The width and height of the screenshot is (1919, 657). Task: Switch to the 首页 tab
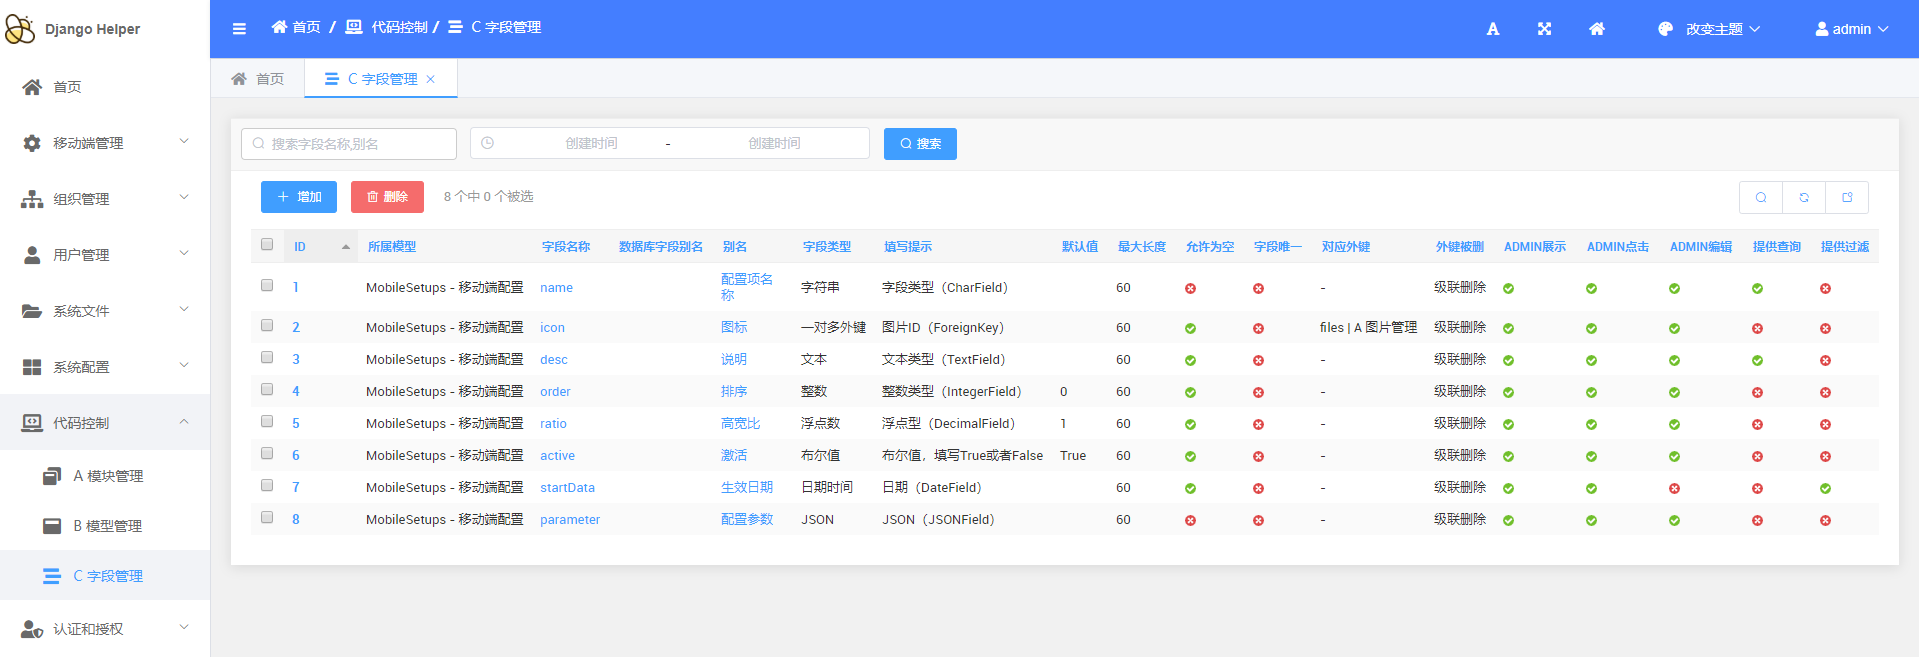pos(258,79)
